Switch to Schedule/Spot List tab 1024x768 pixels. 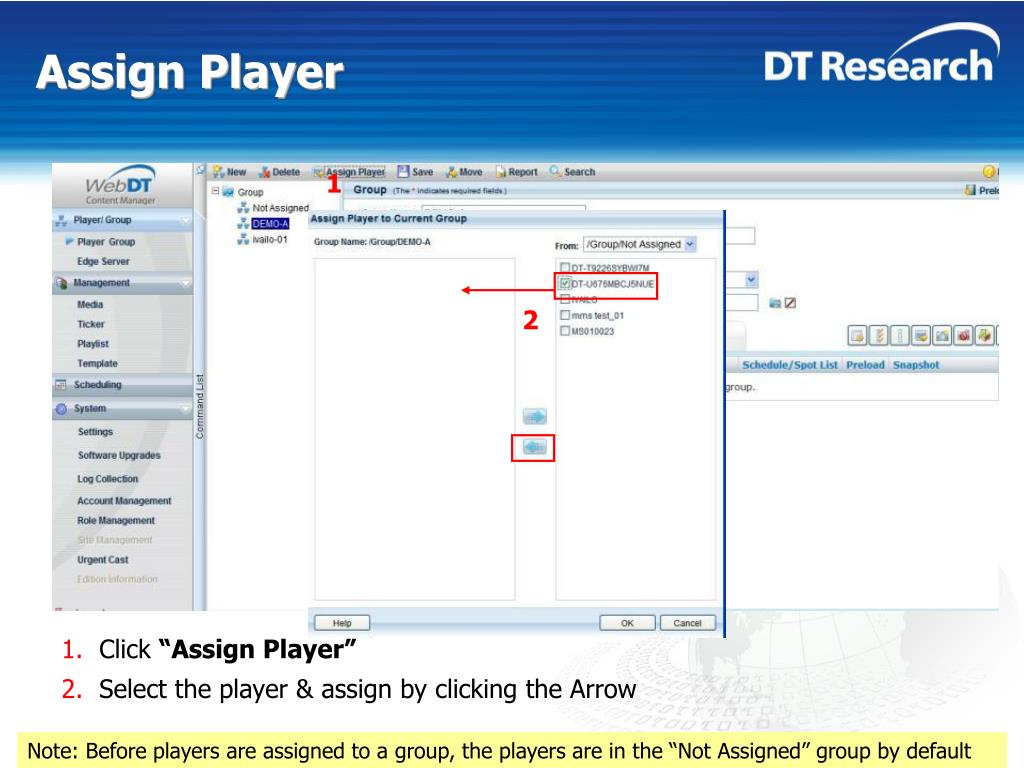click(x=790, y=365)
